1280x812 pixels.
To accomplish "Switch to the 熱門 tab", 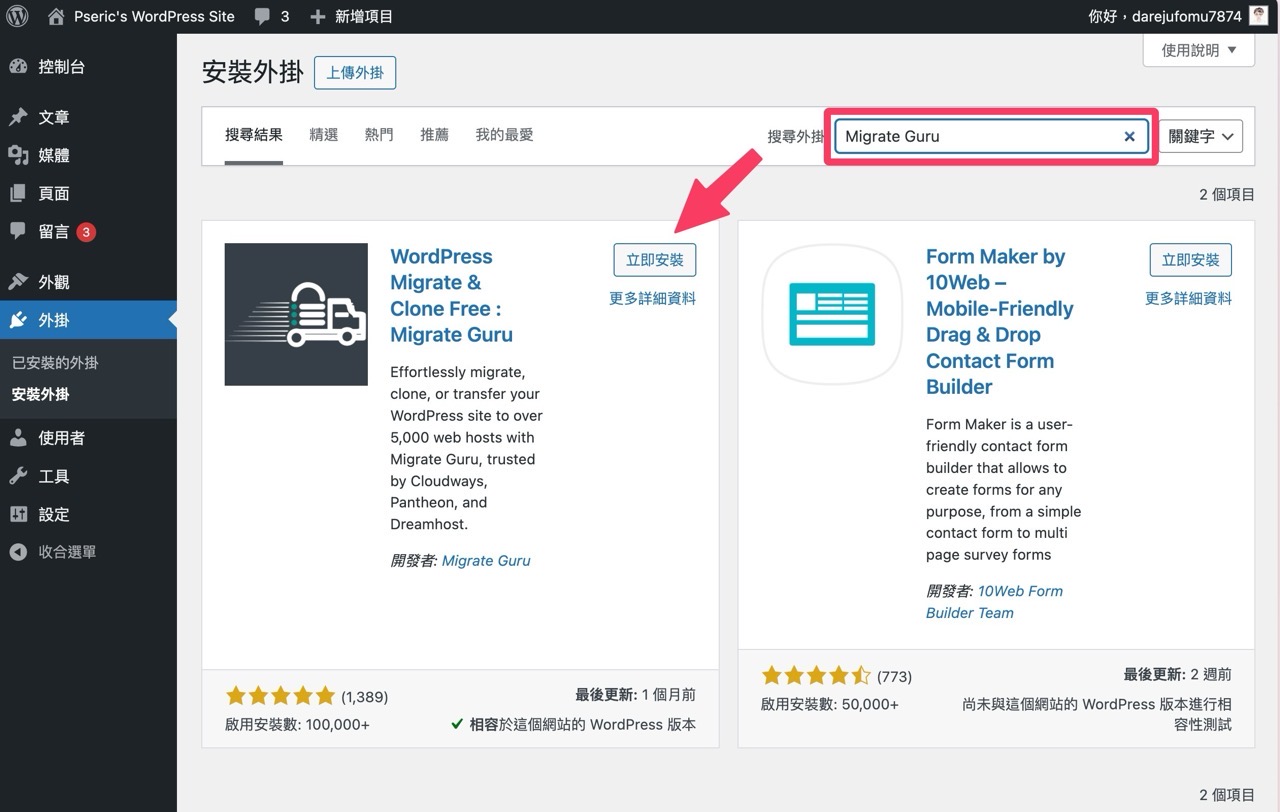I will click(x=379, y=135).
